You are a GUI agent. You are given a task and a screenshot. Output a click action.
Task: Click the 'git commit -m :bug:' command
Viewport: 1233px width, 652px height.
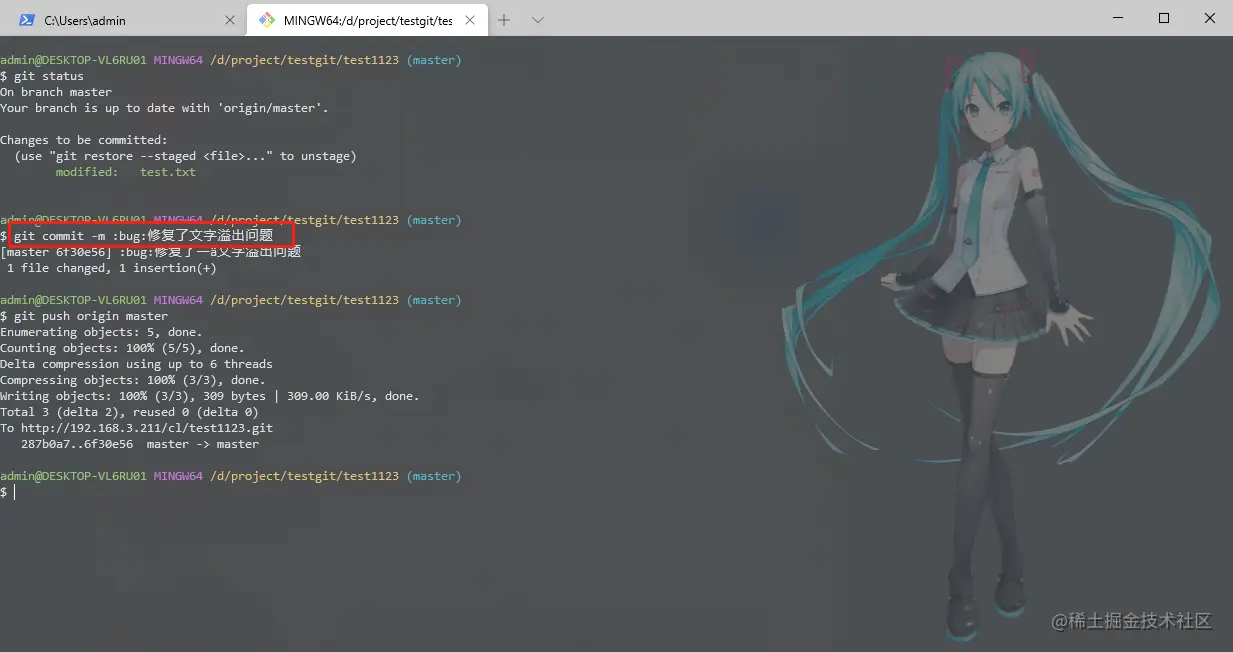(x=143, y=236)
